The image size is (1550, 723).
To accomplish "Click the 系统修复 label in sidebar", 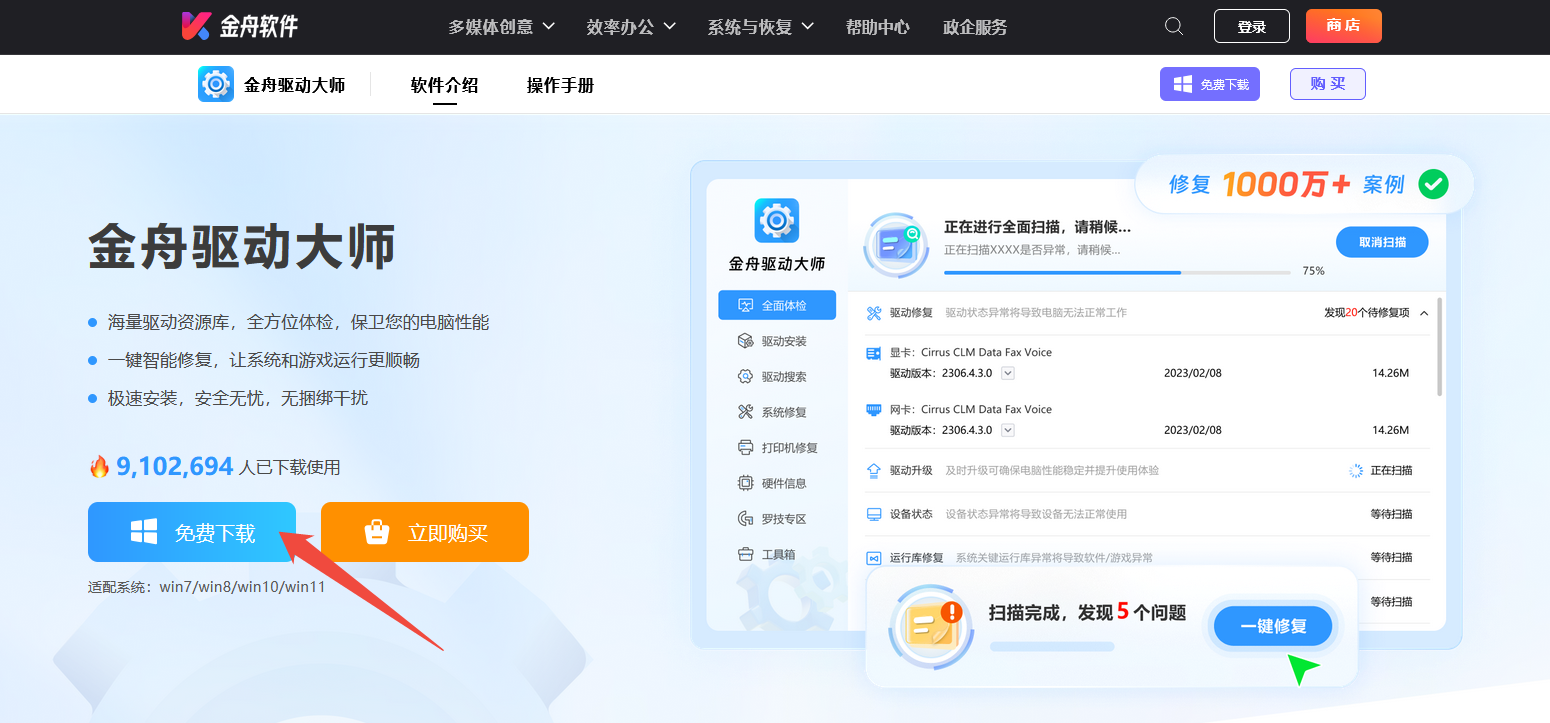I will [784, 412].
